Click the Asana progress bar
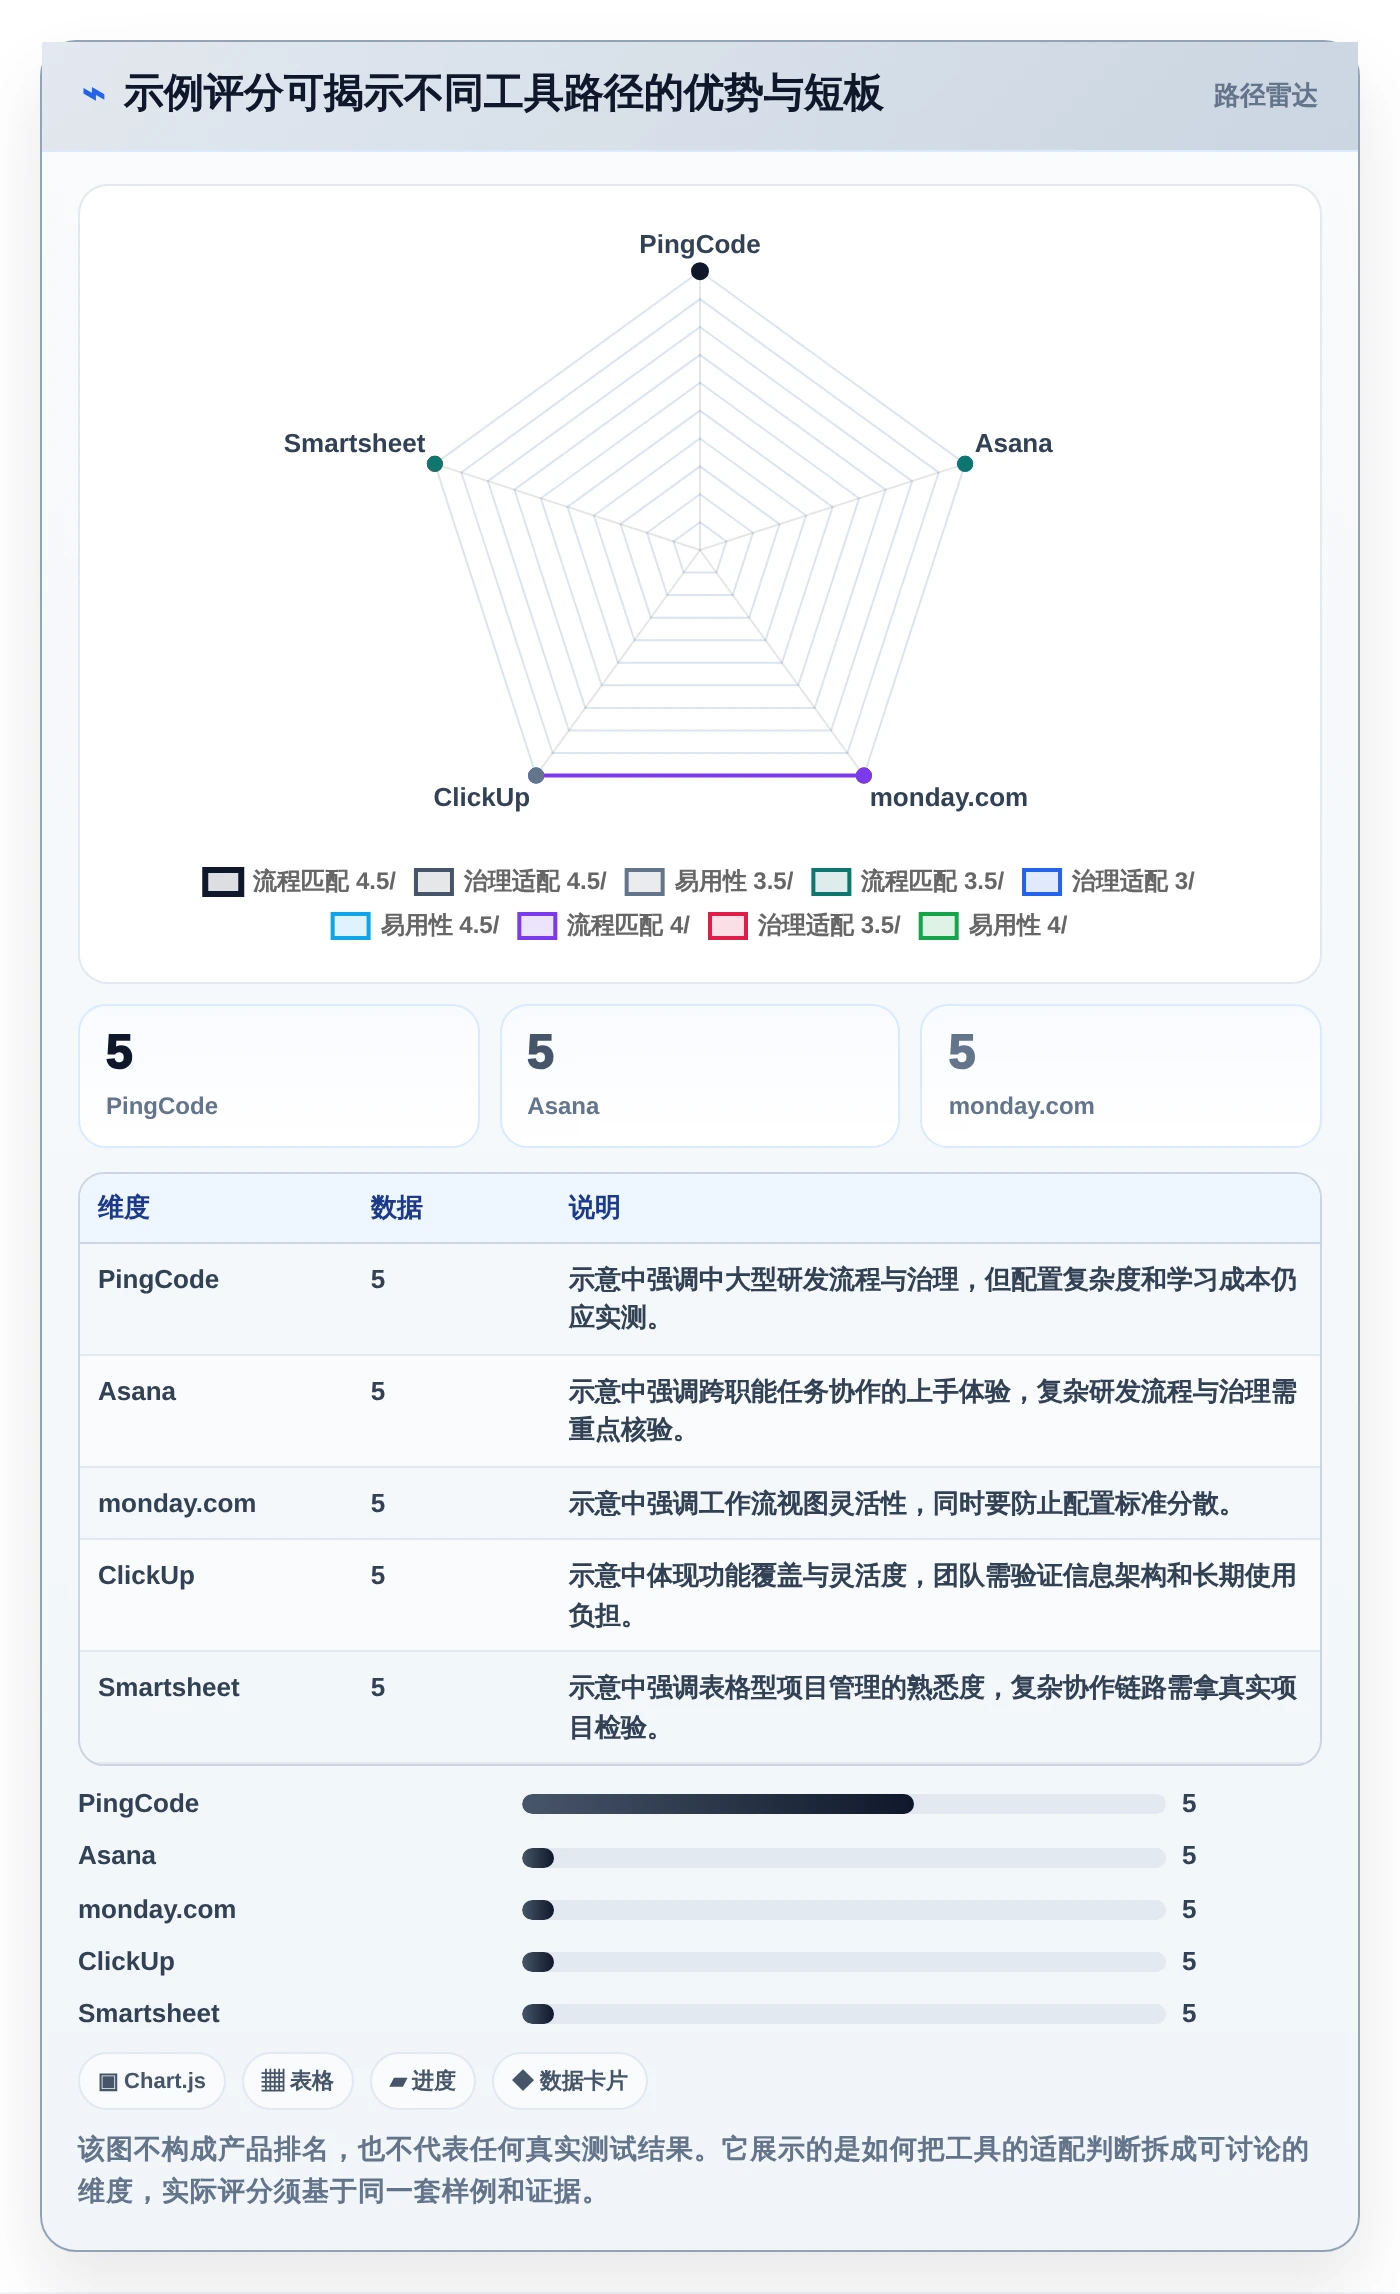The image size is (1400, 2294). click(x=844, y=1857)
